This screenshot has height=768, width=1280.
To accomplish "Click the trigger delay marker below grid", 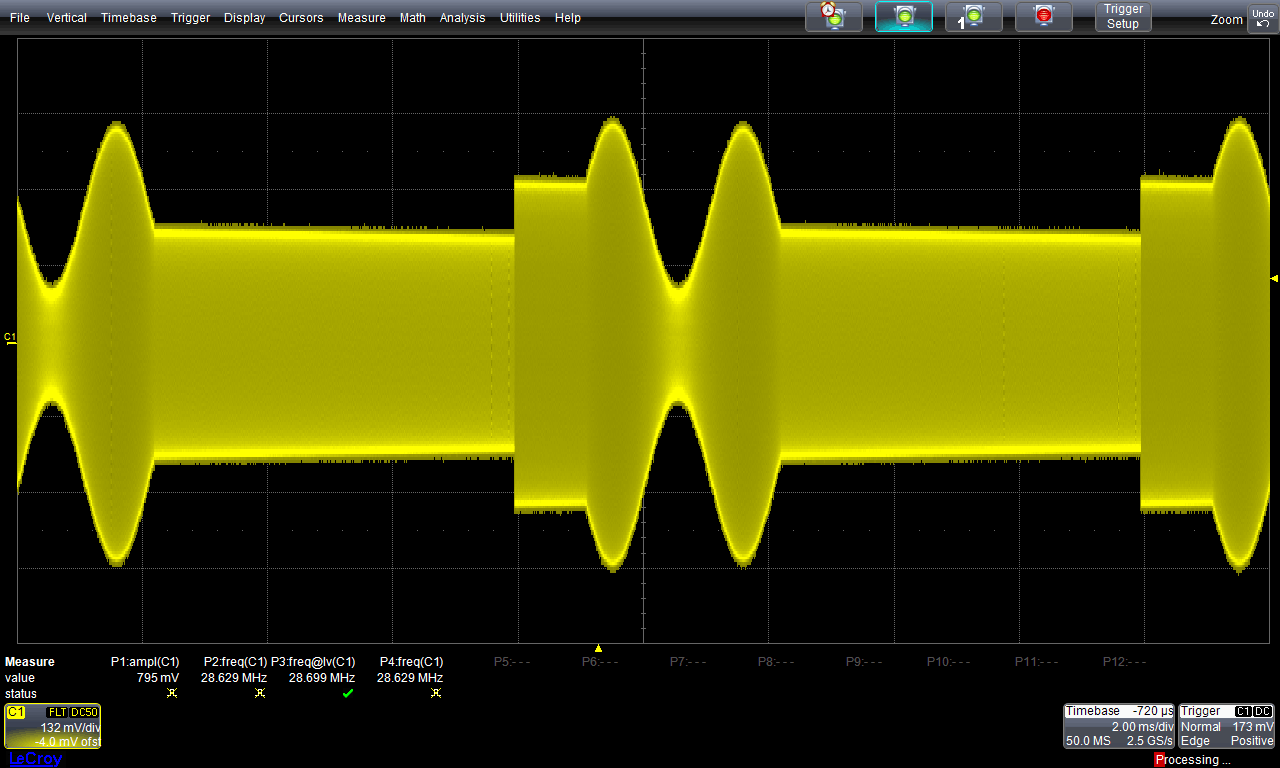I will click(x=598, y=648).
